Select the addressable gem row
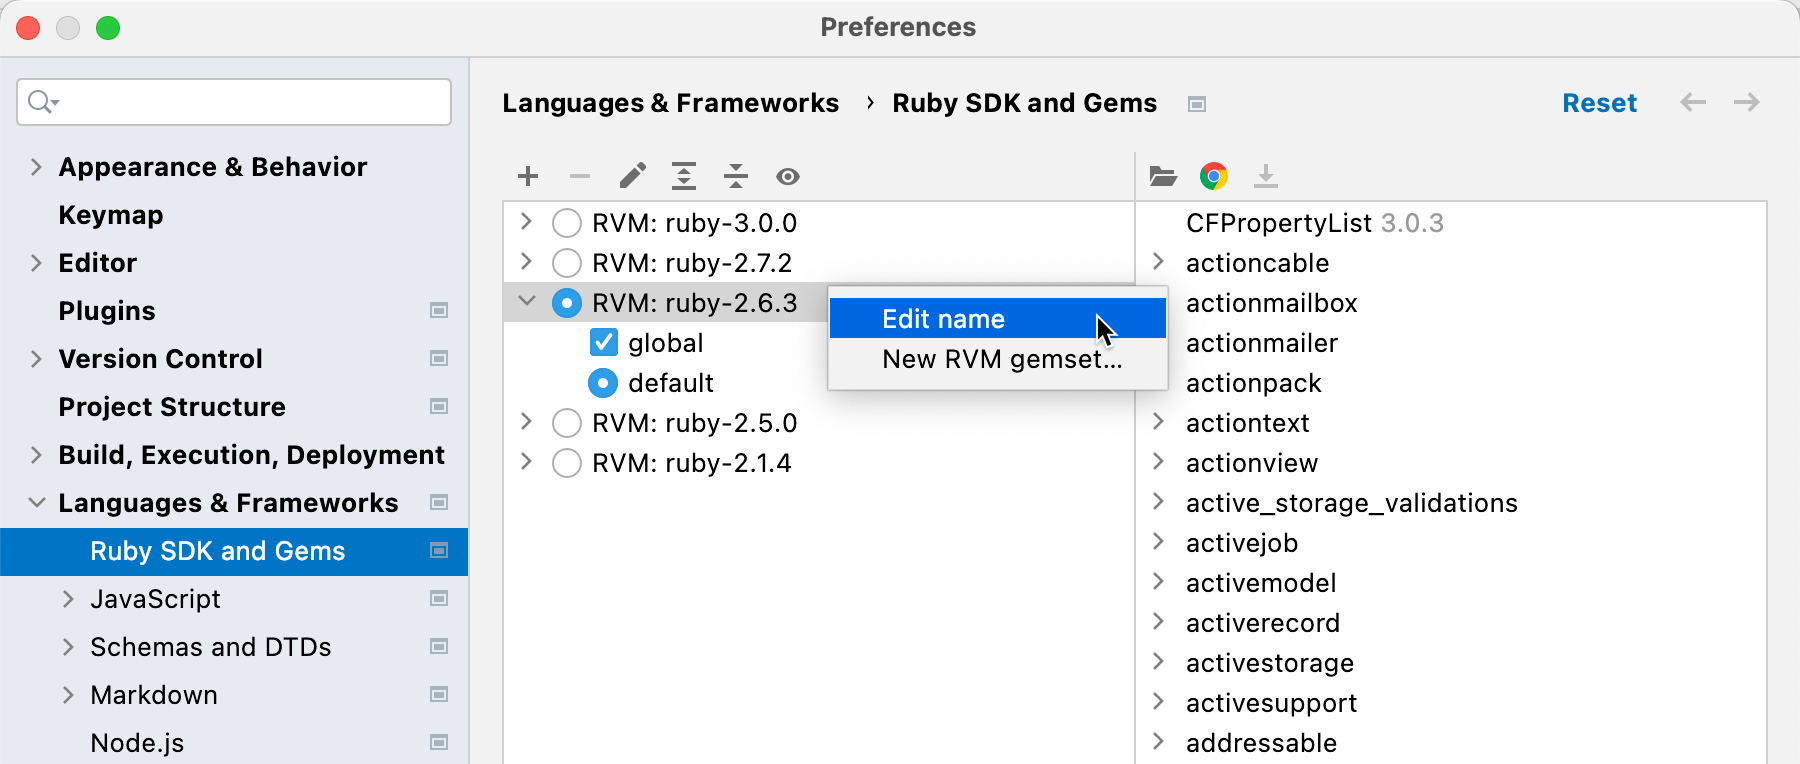Viewport: 1800px width, 764px height. [1262, 743]
